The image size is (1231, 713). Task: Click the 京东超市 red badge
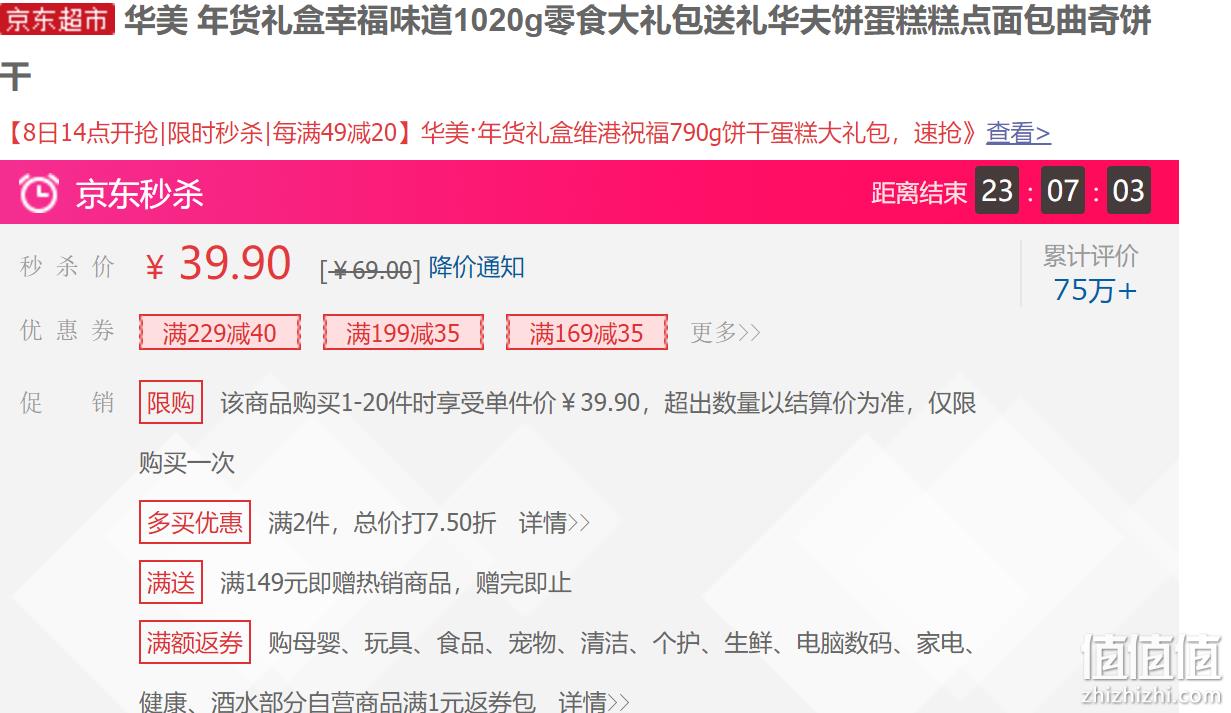click(x=58, y=19)
